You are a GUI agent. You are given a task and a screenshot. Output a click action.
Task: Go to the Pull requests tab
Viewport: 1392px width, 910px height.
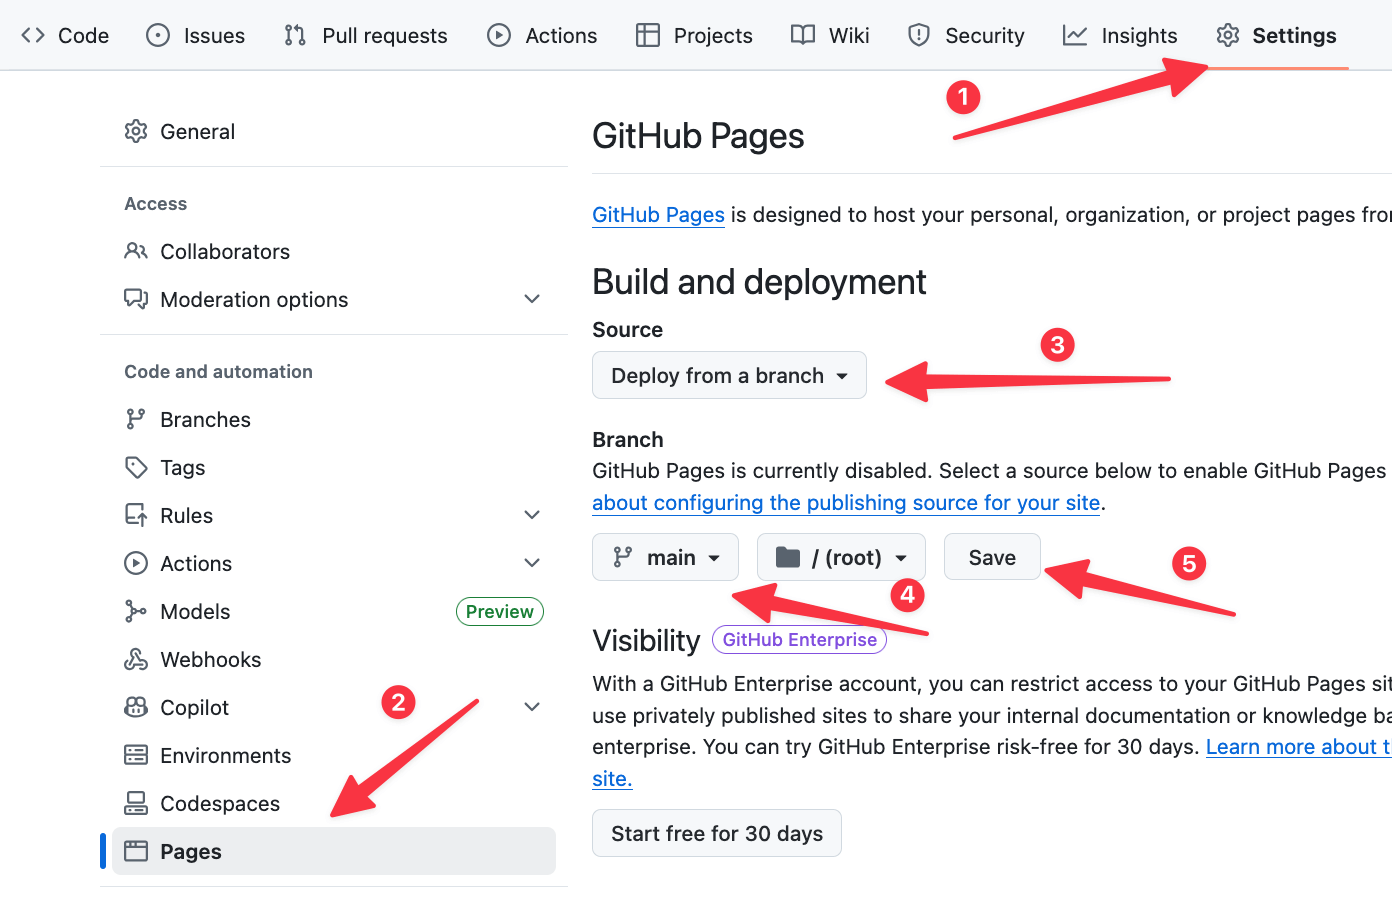(x=365, y=35)
